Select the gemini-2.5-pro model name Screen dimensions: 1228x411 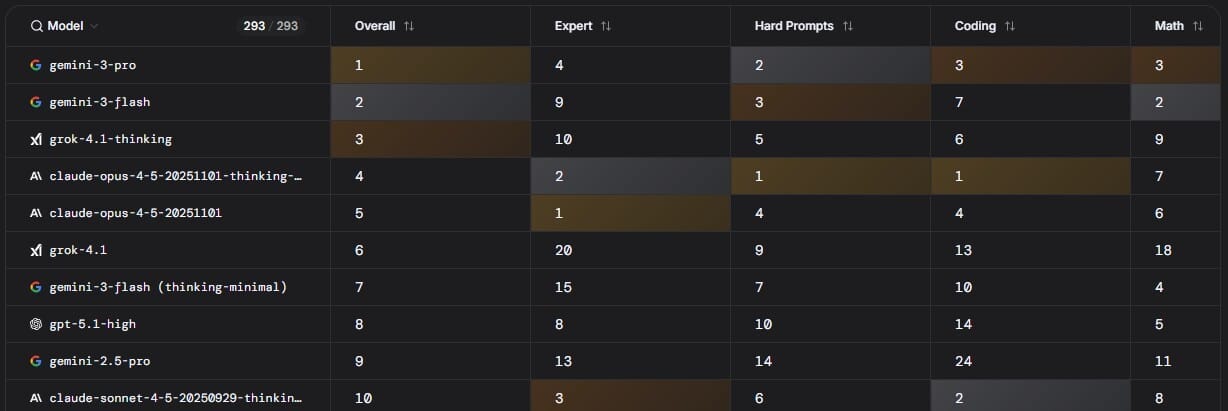100,361
